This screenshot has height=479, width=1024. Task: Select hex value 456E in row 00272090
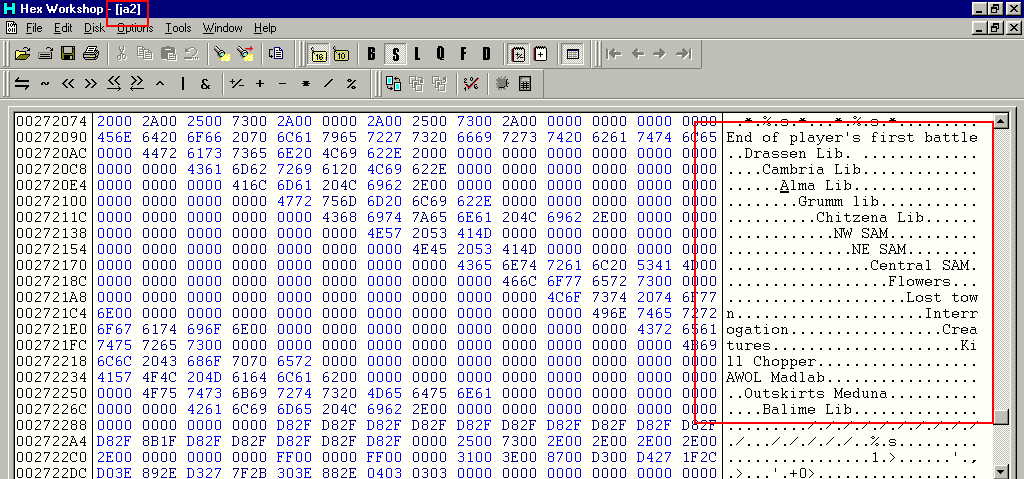(114, 137)
